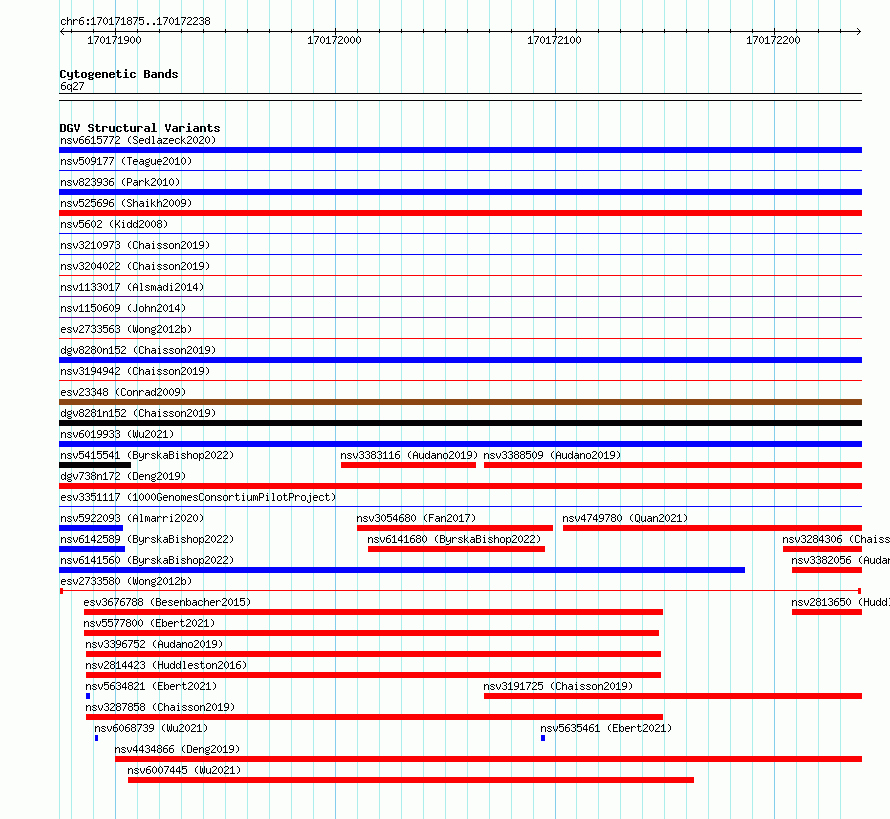Click the Cytogenetic Bands track title

click(119, 74)
